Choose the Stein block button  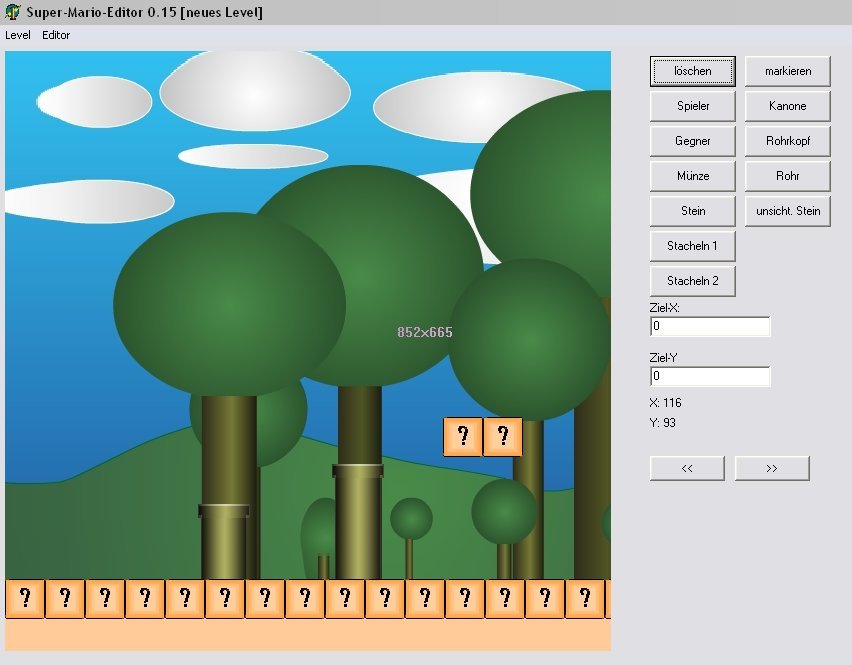(693, 211)
